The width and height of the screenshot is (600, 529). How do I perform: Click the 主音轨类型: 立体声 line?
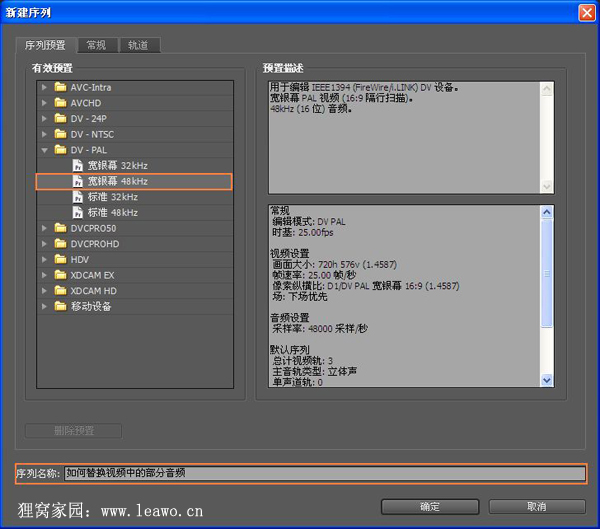click(x=315, y=371)
